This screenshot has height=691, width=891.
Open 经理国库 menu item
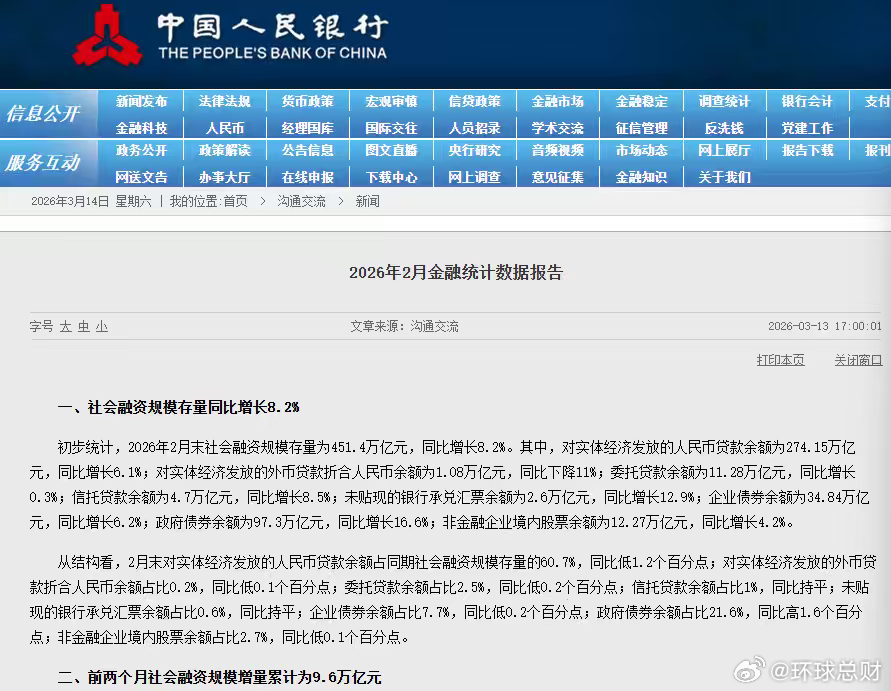(x=307, y=128)
